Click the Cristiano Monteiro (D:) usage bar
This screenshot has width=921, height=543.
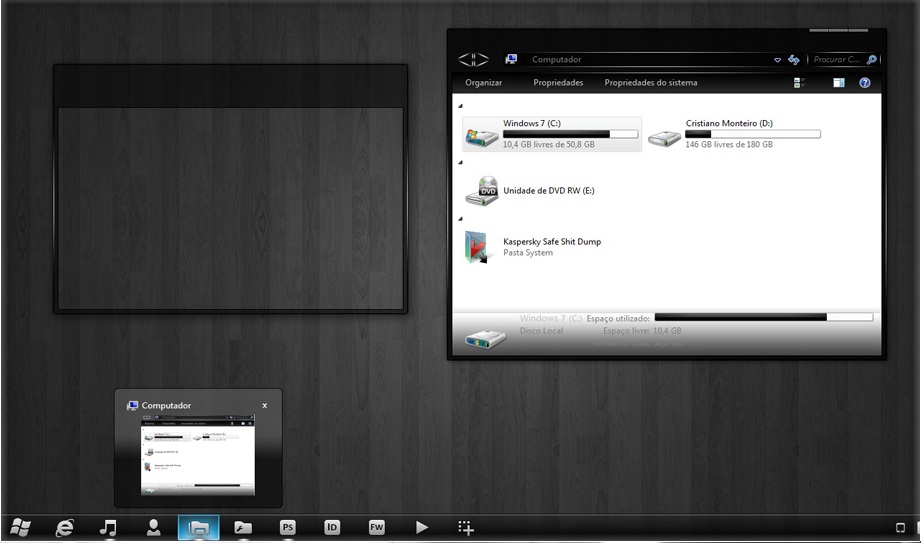click(752, 134)
